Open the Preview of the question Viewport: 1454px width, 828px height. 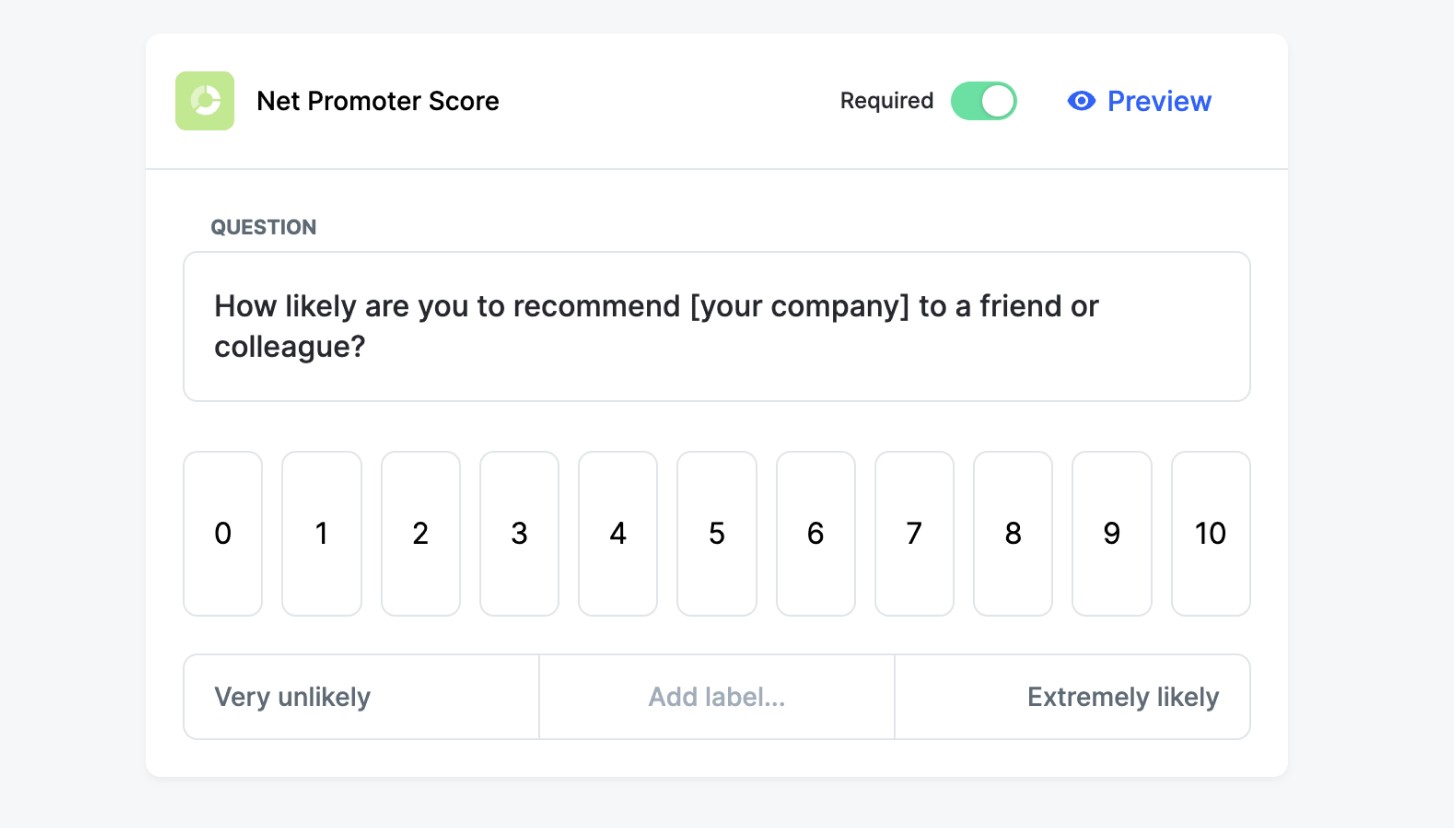tap(1159, 100)
